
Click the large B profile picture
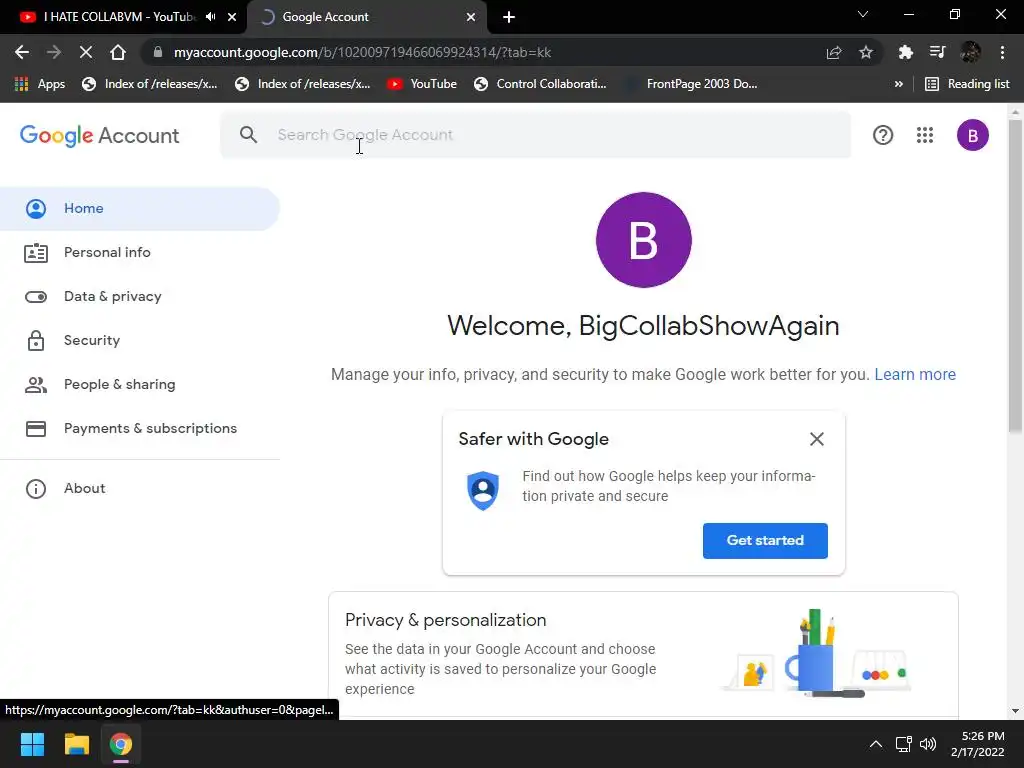pos(643,240)
